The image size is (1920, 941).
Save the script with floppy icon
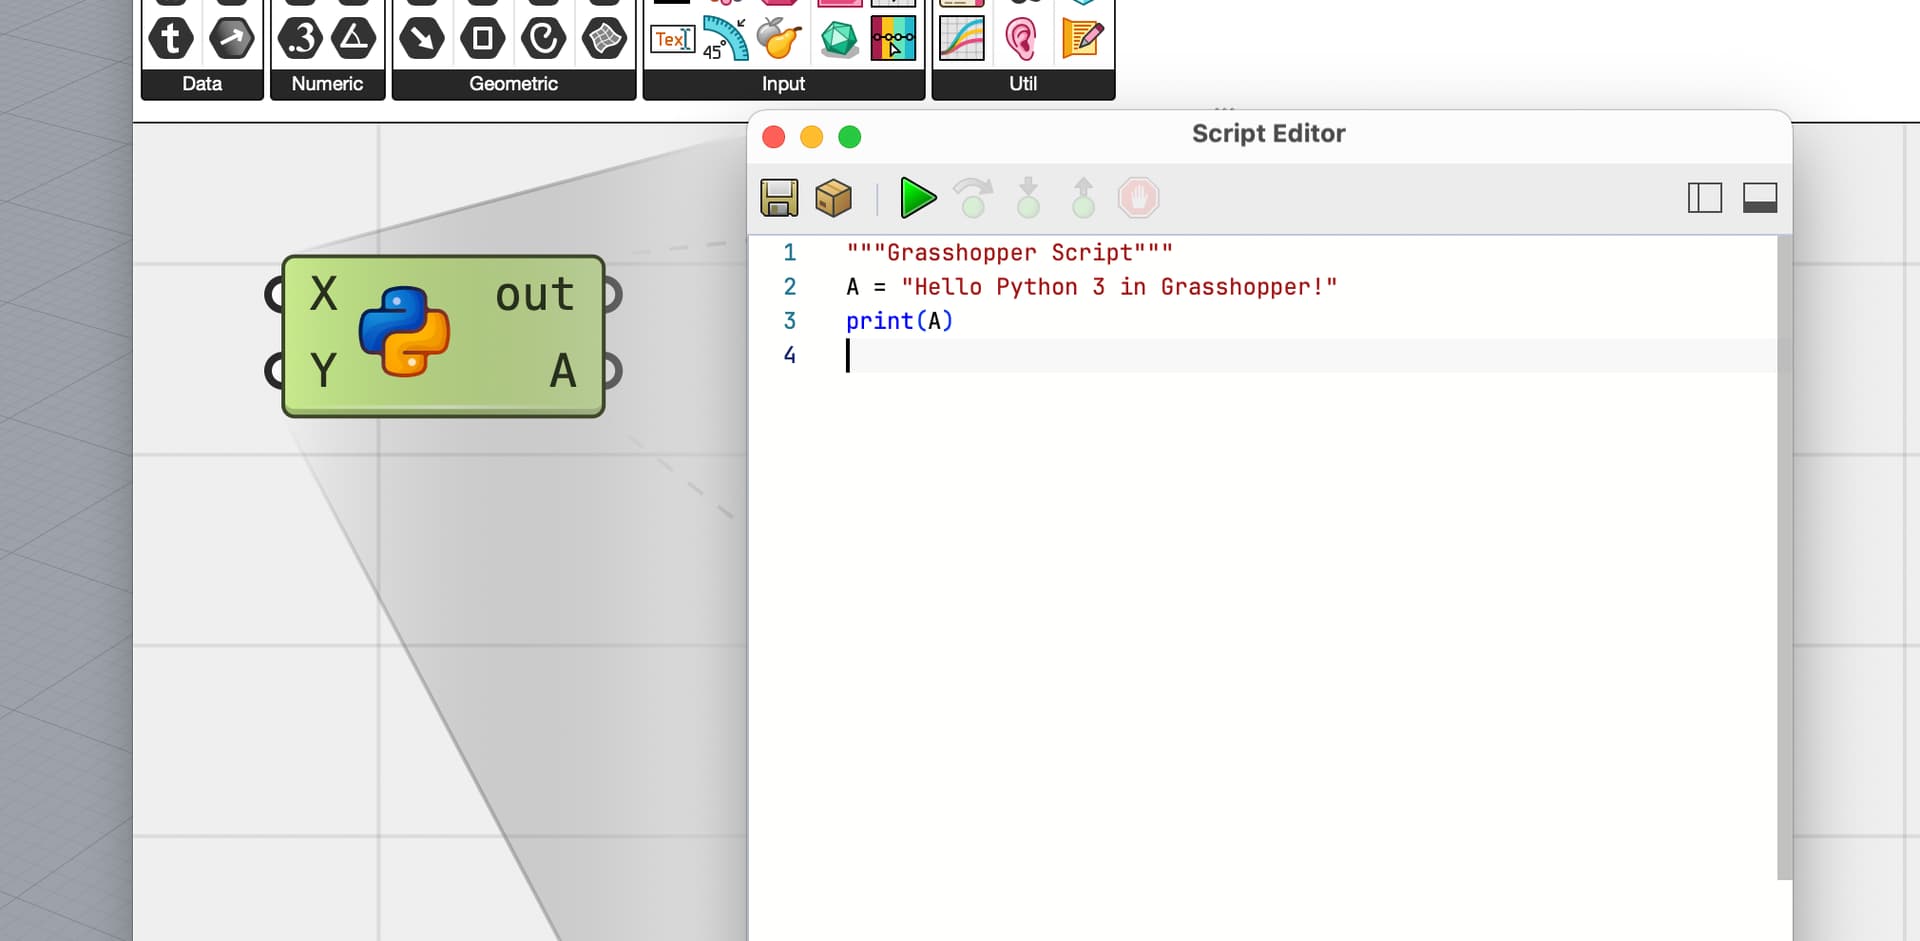click(779, 198)
